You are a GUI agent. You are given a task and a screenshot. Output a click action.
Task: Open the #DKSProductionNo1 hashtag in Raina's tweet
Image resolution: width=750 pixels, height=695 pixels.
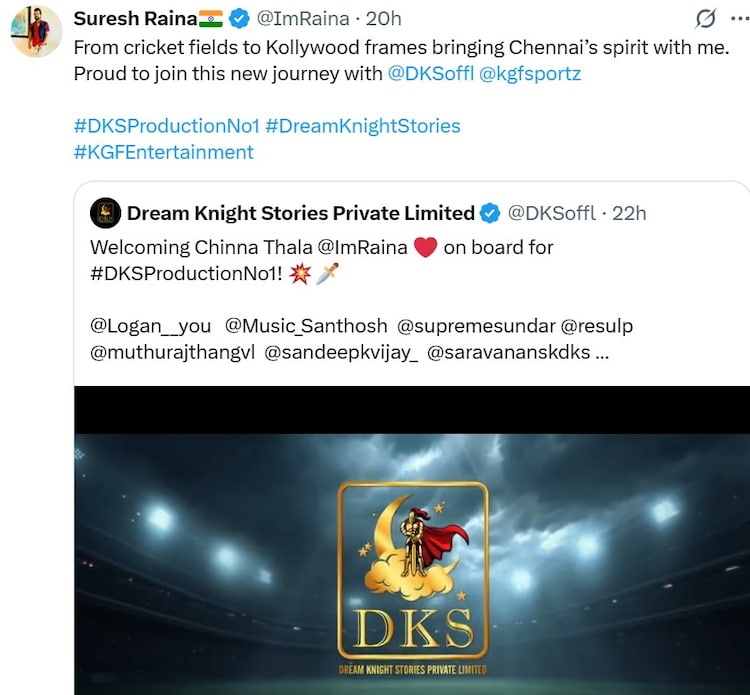166,126
